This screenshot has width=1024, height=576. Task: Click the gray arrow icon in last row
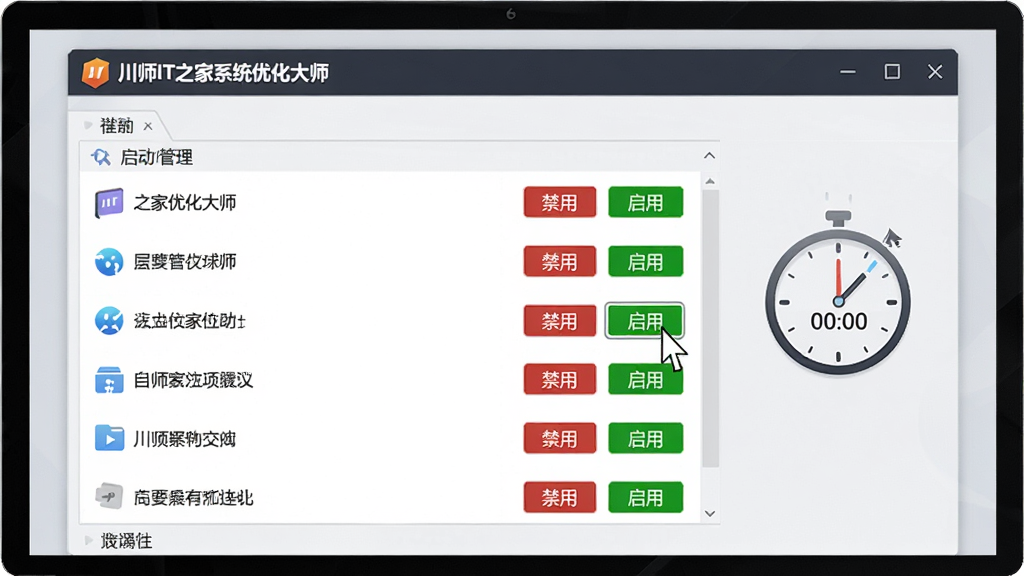pos(108,497)
